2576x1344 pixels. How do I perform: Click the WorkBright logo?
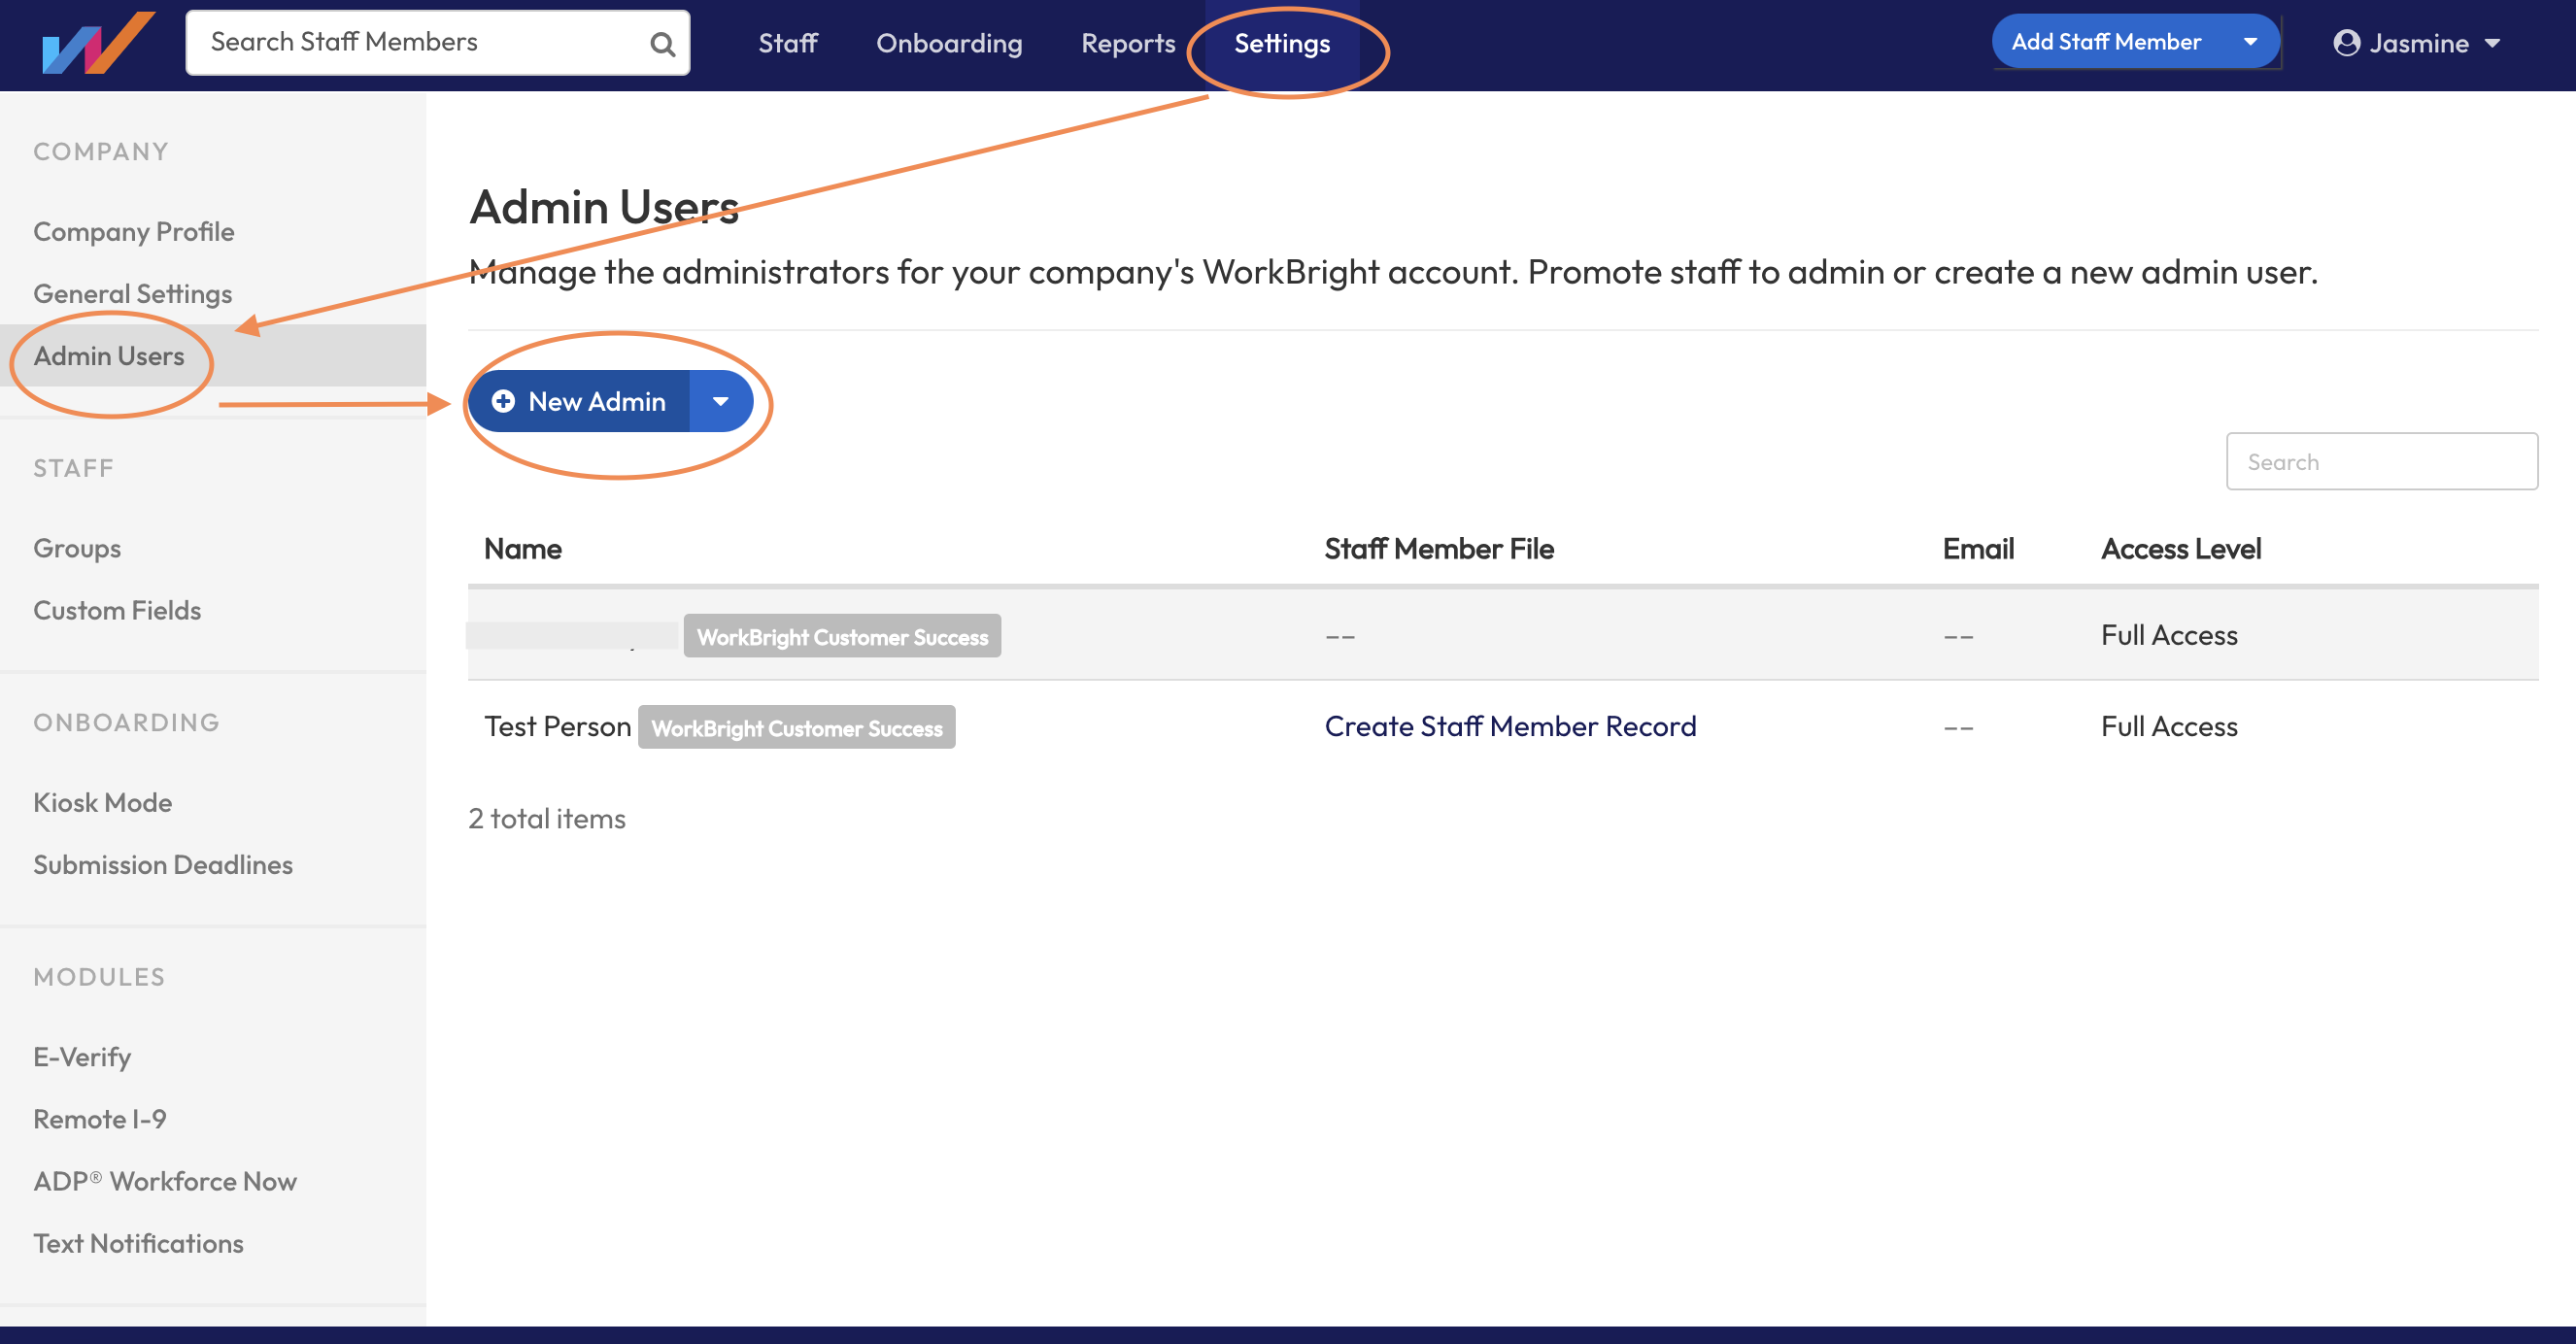97,44
